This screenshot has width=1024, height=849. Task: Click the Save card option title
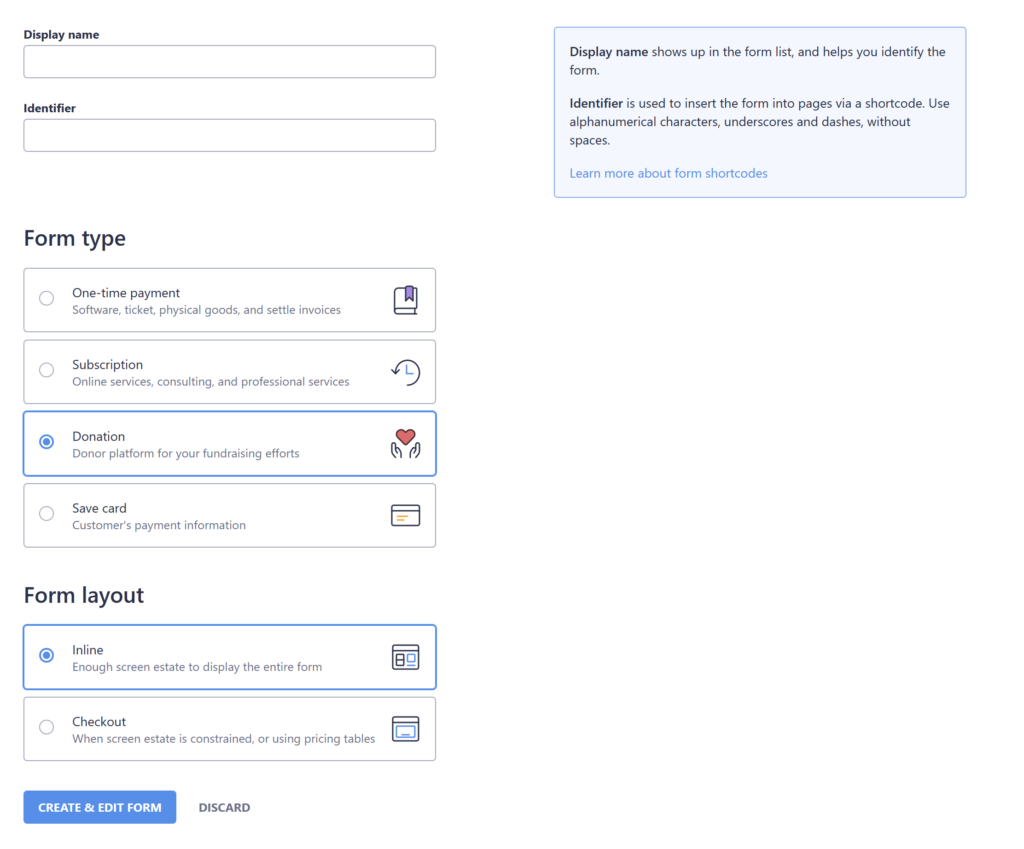99,508
